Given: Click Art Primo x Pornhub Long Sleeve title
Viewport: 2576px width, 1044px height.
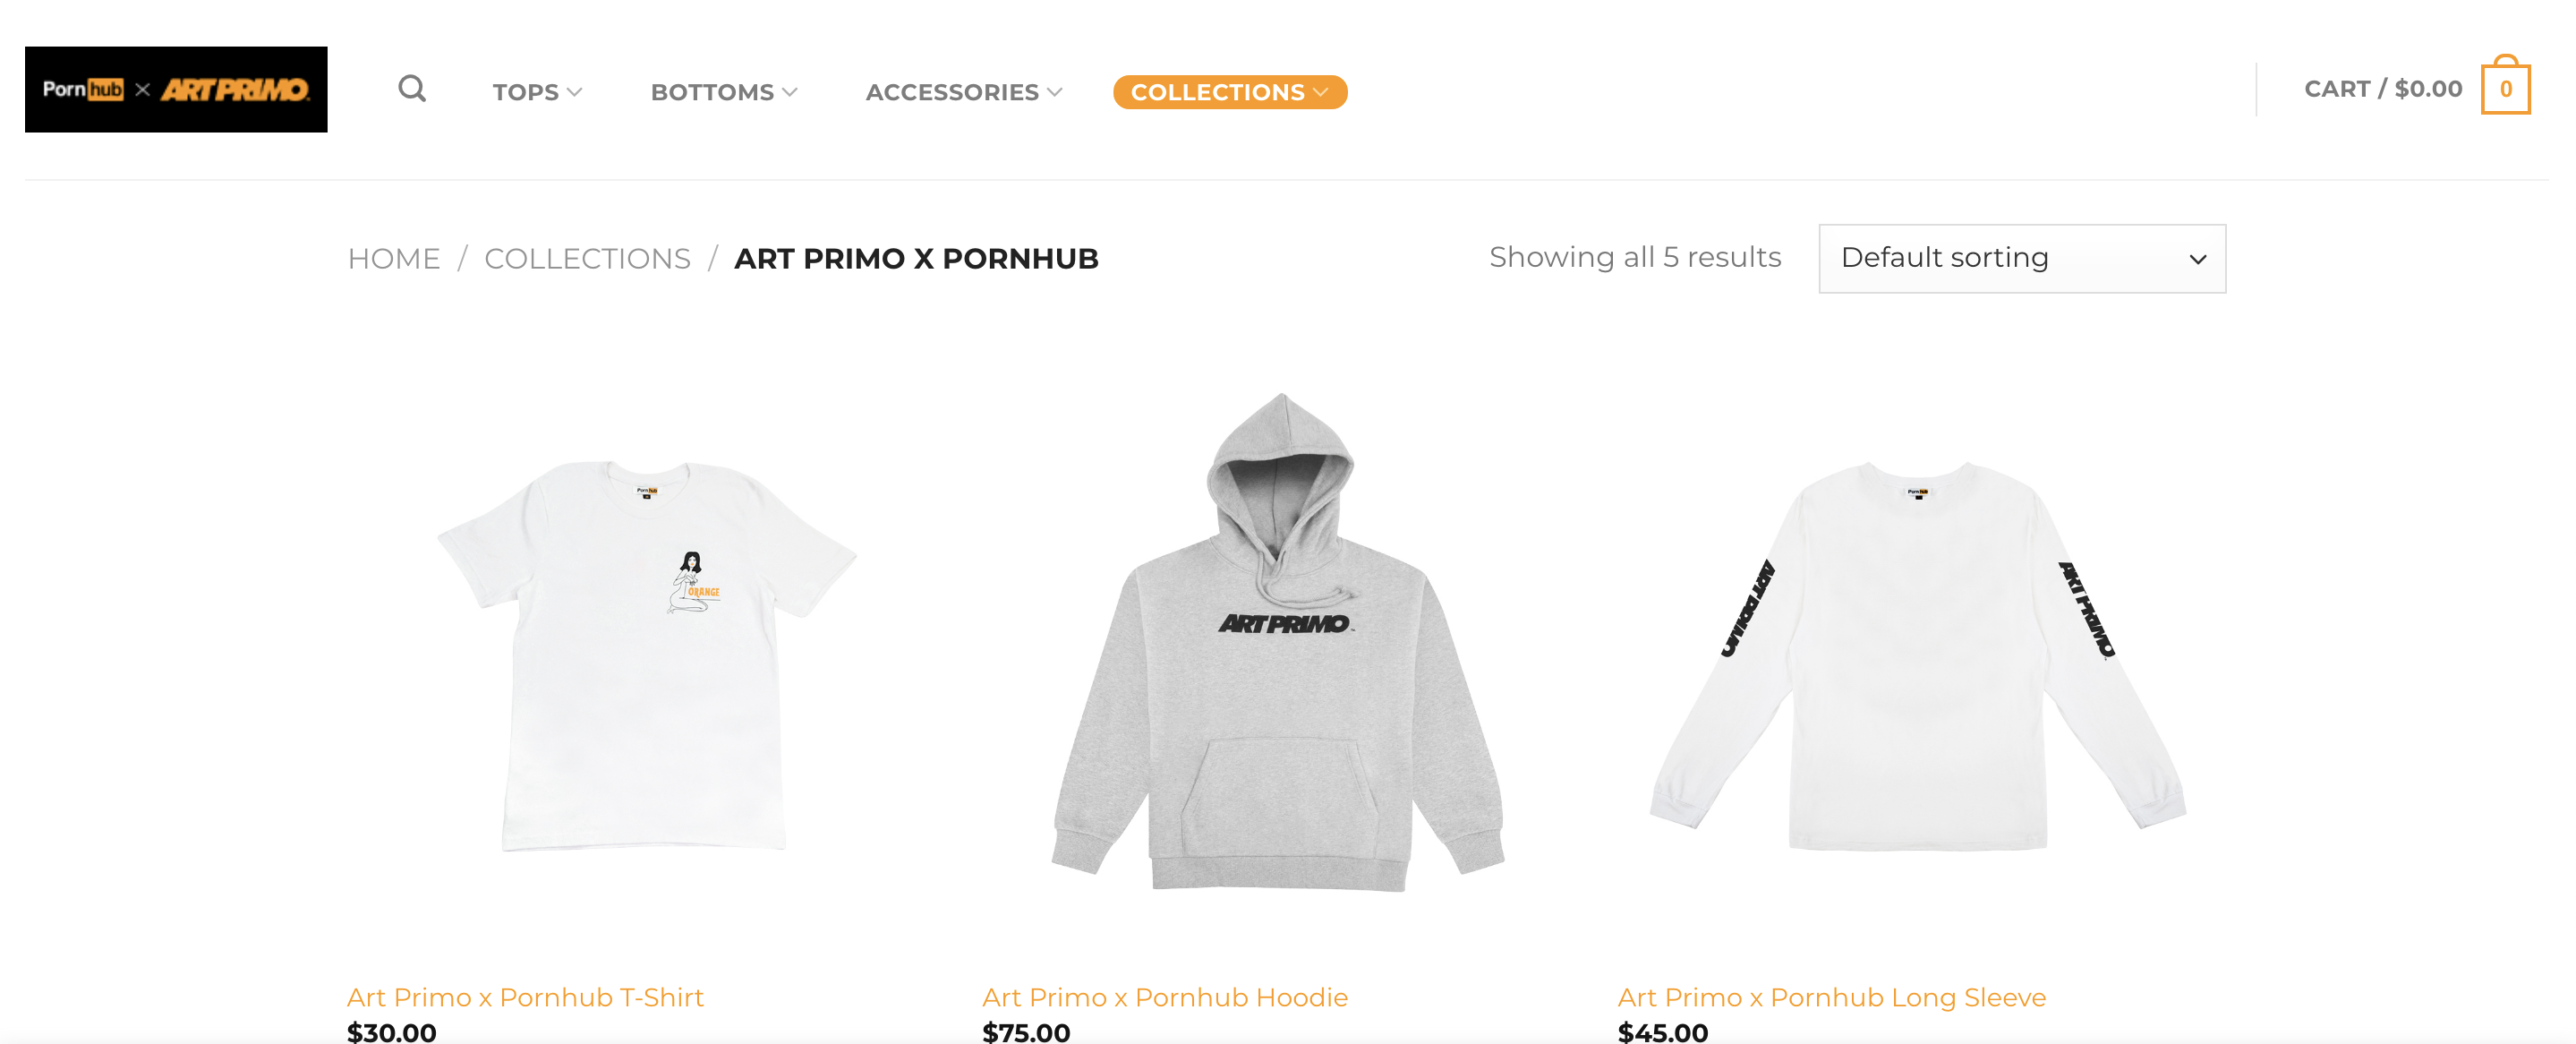Looking at the screenshot, I should click(x=1832, y=997).
